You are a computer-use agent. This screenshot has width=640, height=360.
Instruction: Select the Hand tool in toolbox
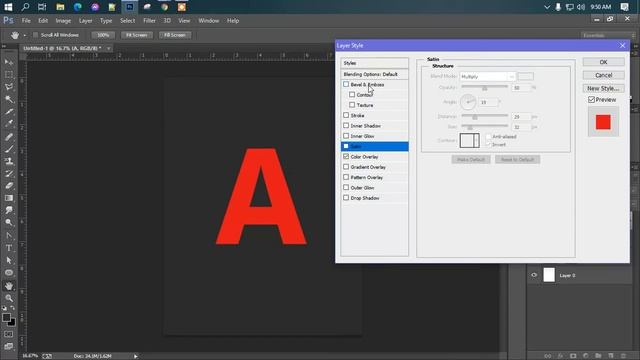point(9,286)
